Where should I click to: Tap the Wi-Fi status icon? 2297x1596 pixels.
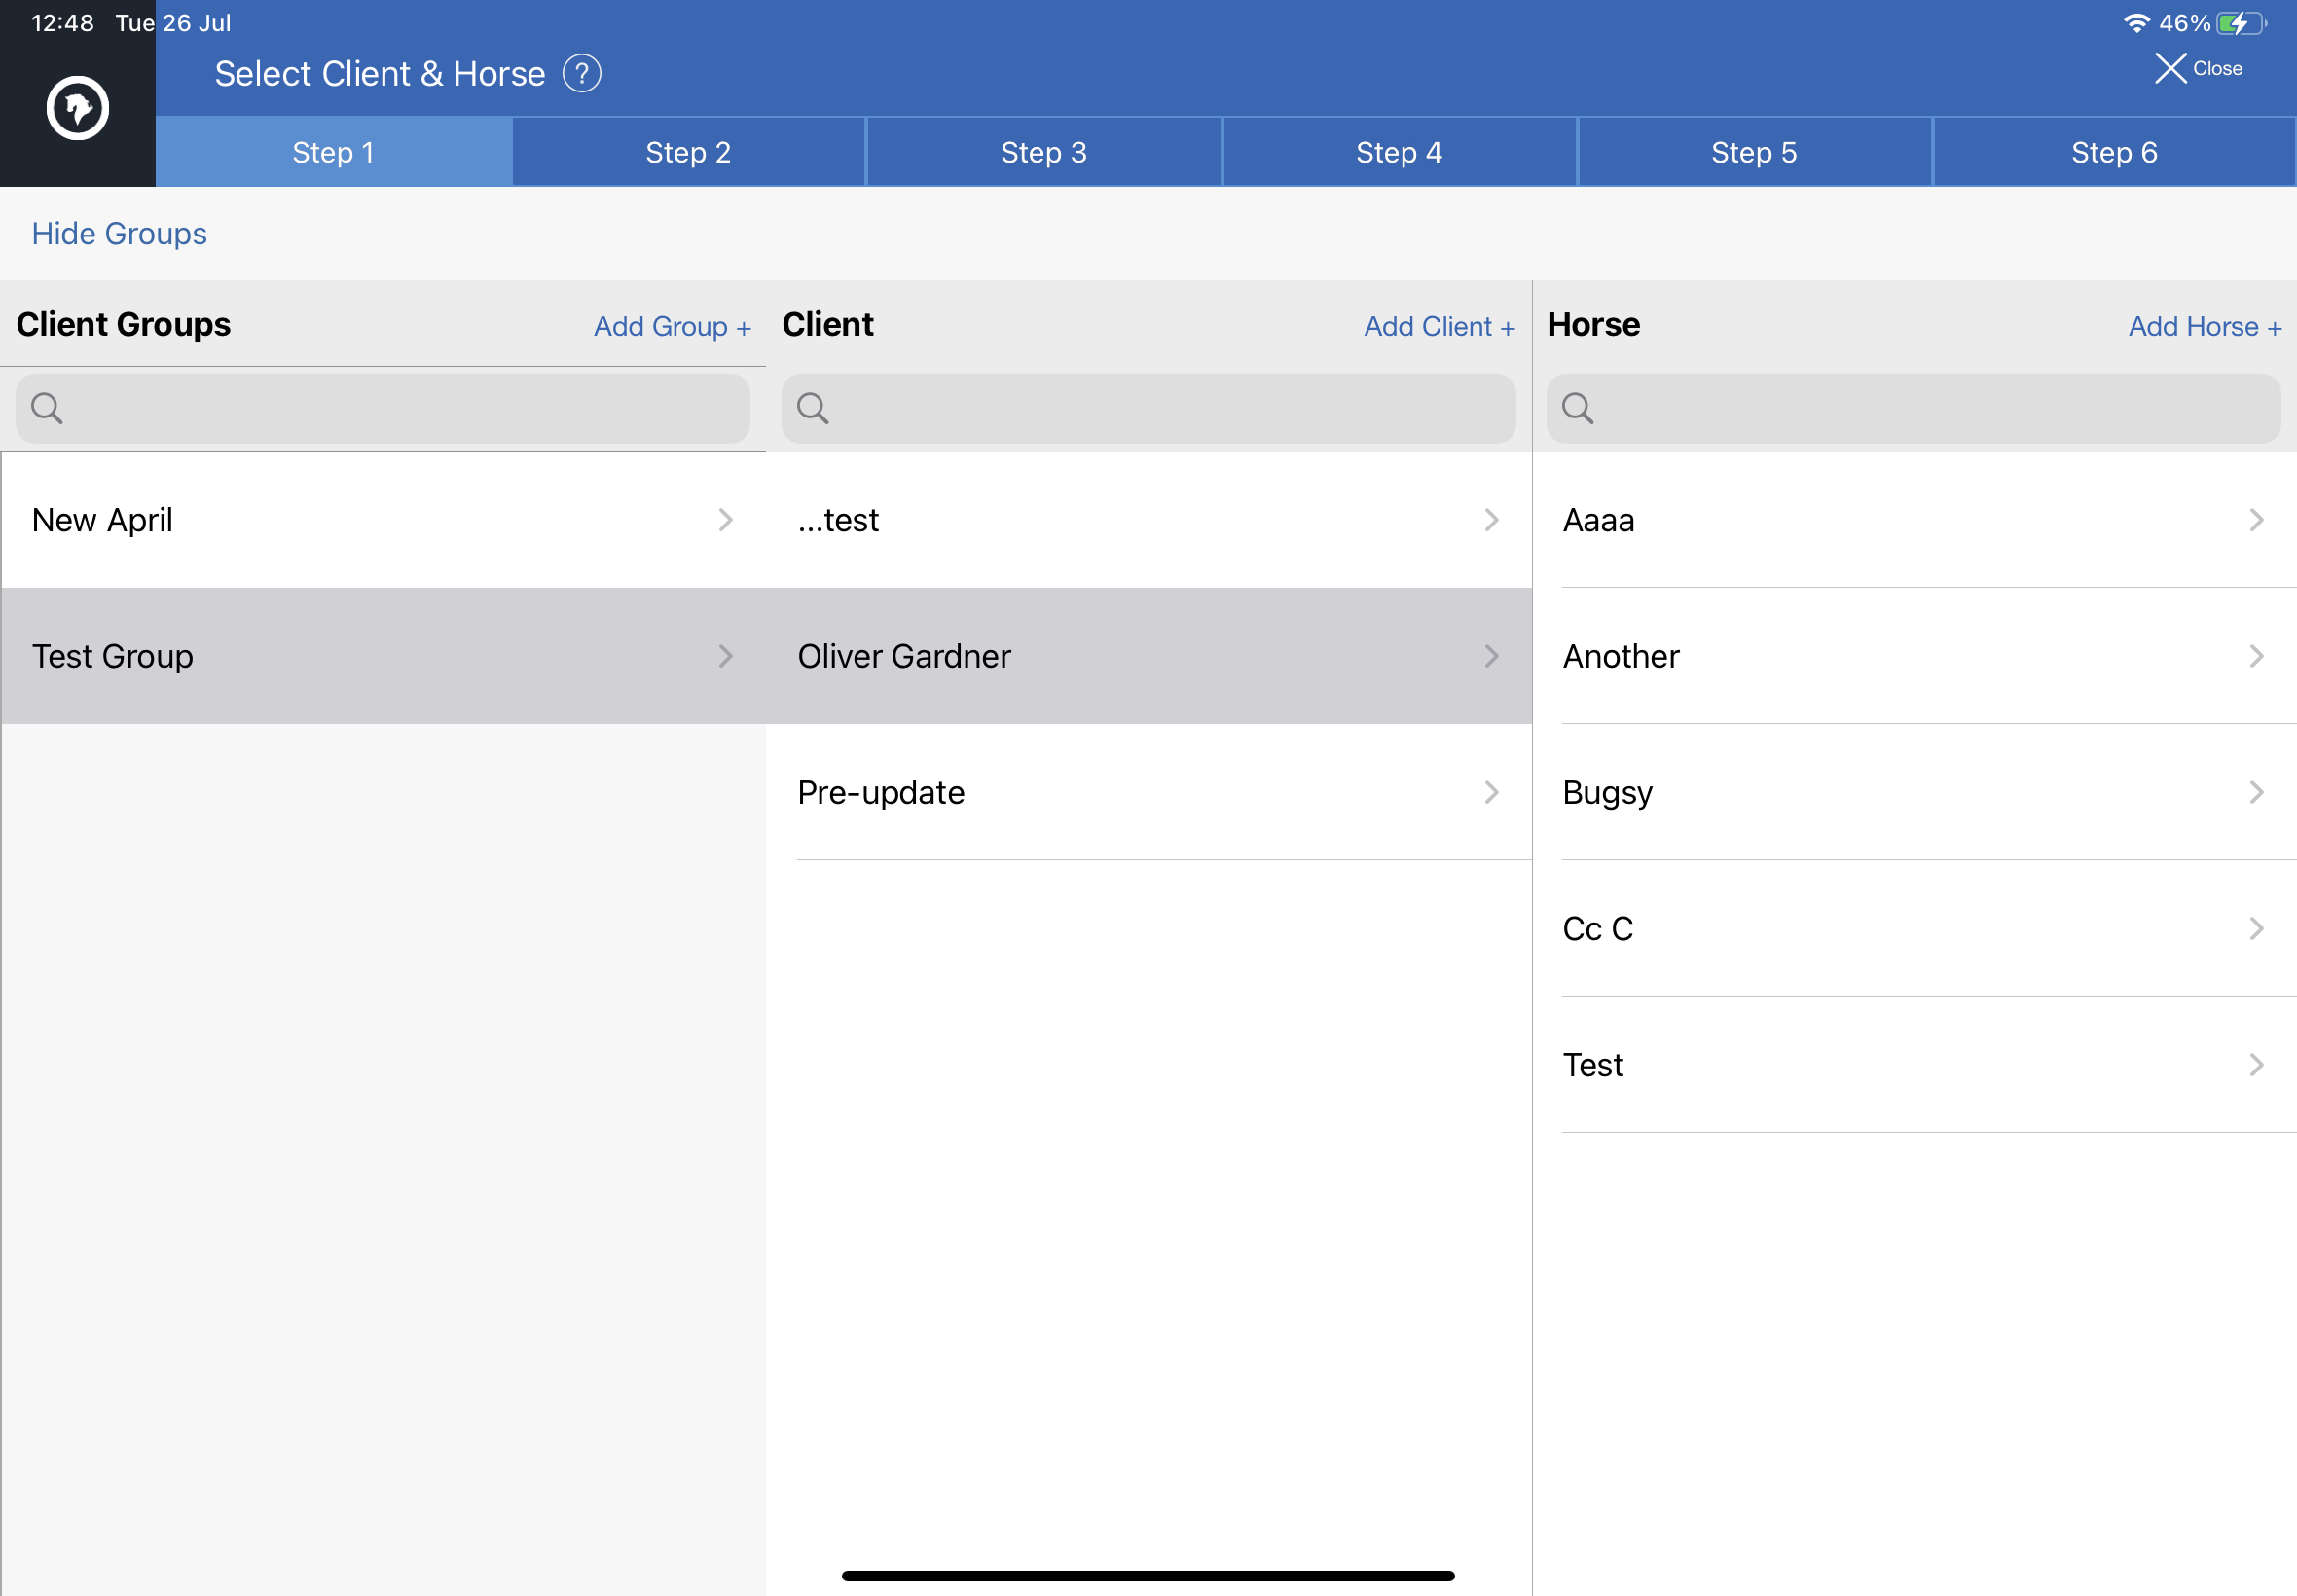click(x=2136, y=23)
